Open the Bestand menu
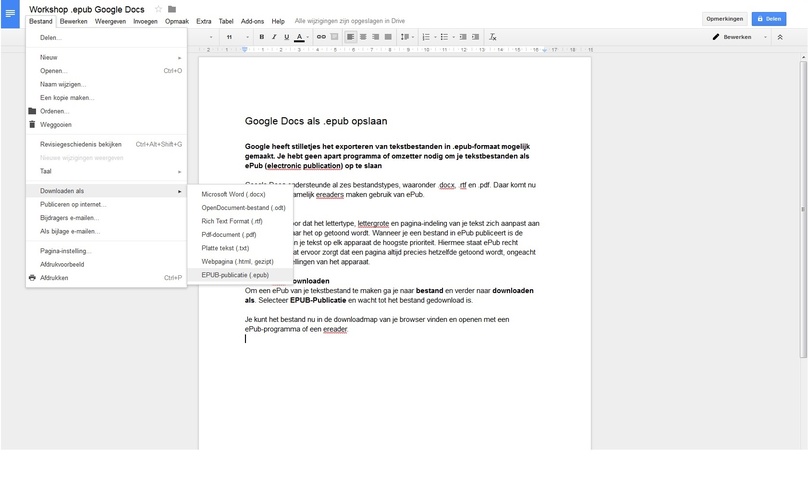Image resolution: width=808 pixels, height=503 pixels. [x=41, y=21]
